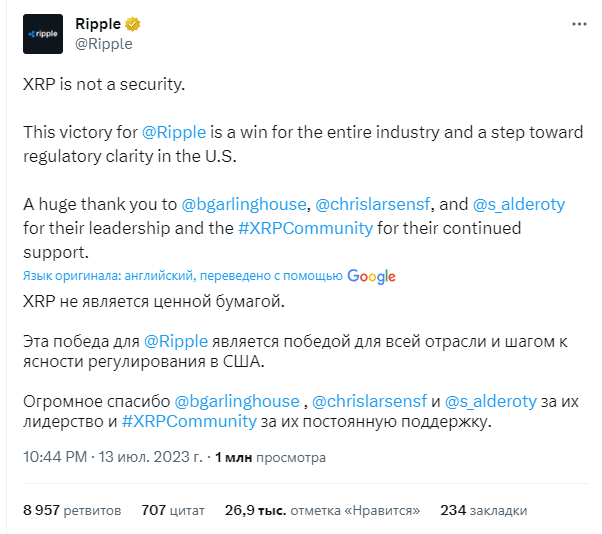View the 26,9 тыс. likes list
Viewport: 602px width, 534px height.
[321, 510]
